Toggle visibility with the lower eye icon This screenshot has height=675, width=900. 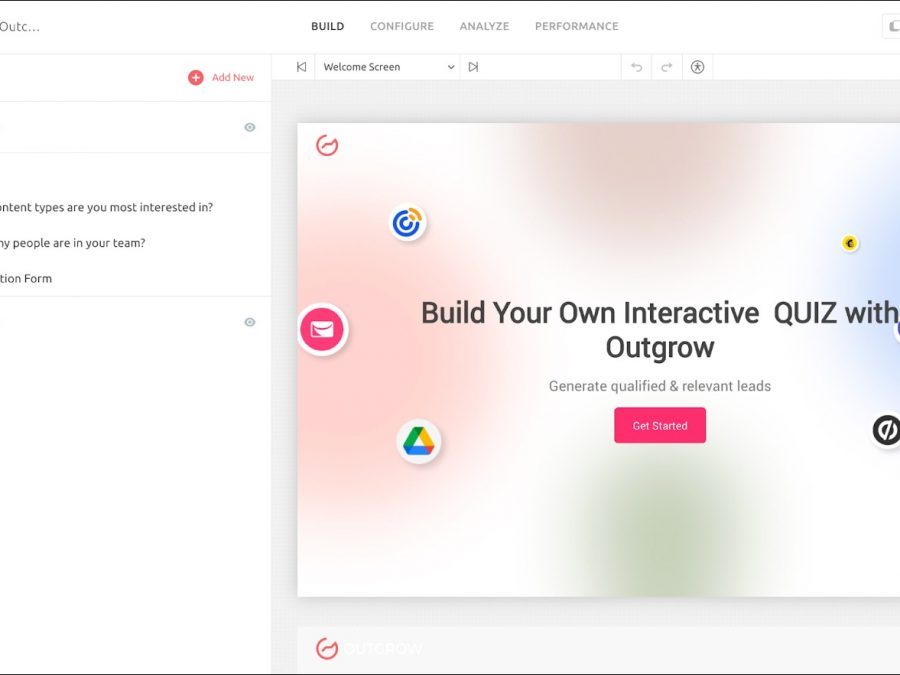tap(250, 322)
